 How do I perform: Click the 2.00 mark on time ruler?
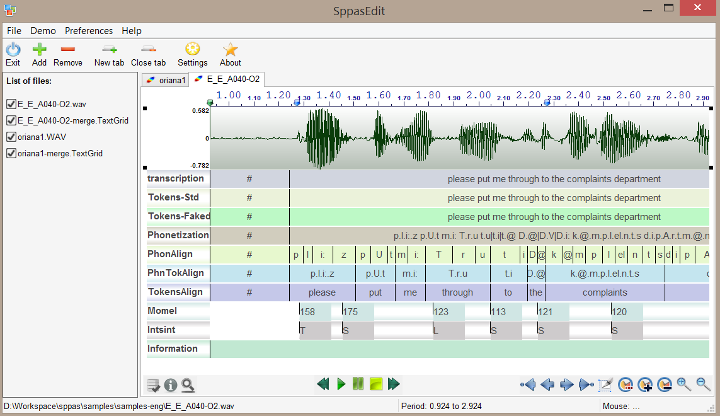[478, 96]
